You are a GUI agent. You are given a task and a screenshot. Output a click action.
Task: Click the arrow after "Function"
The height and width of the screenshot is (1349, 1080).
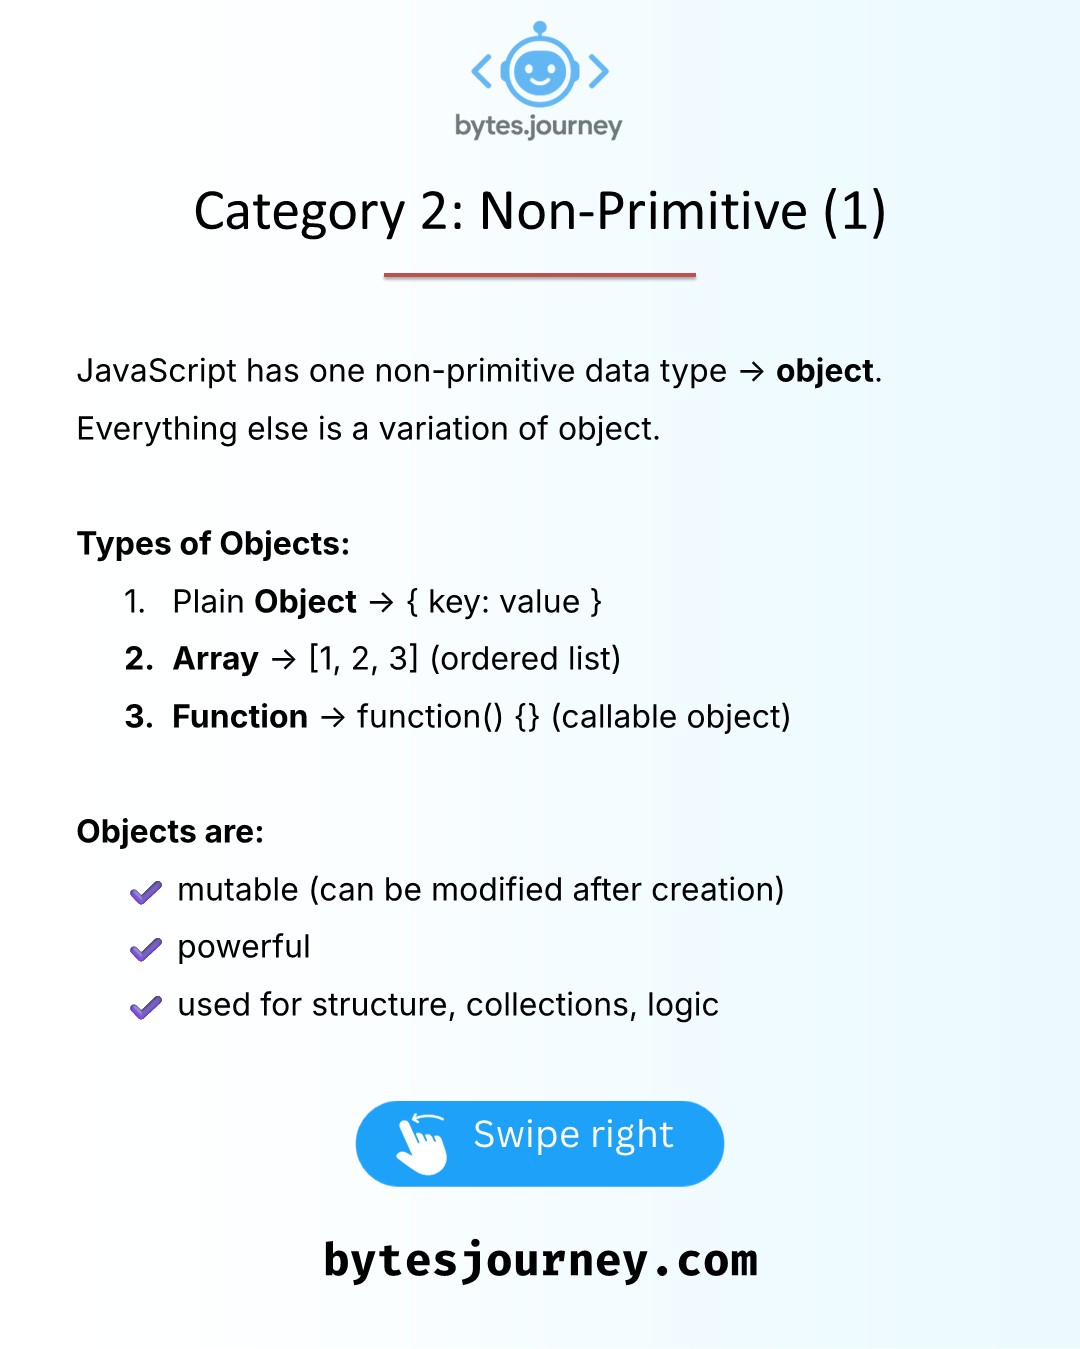pyautogui.click(x=332, y=718)
